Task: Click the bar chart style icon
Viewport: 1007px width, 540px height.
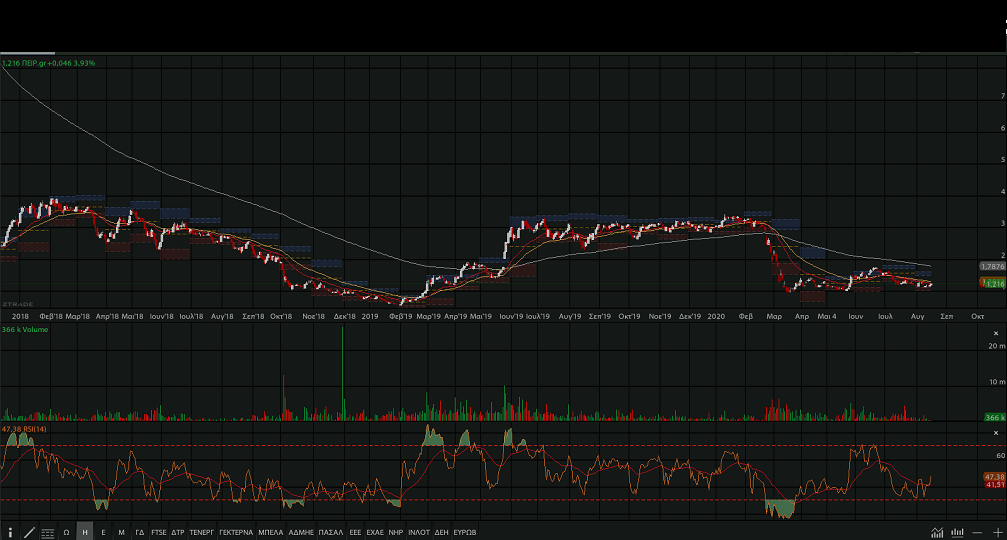Action: coord(957,532)
